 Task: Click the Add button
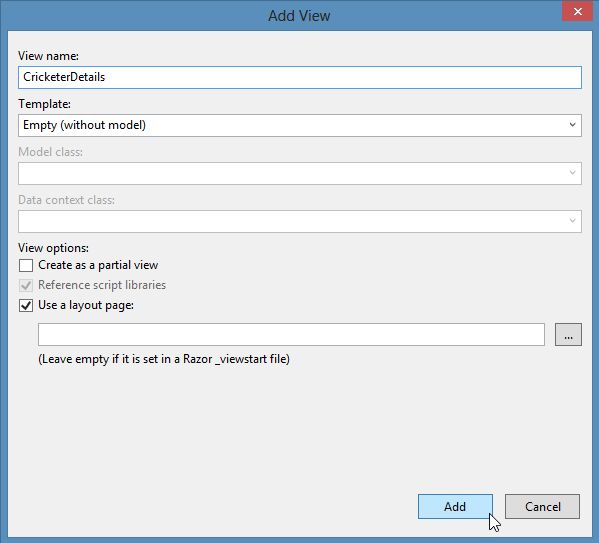click(455, 507)
